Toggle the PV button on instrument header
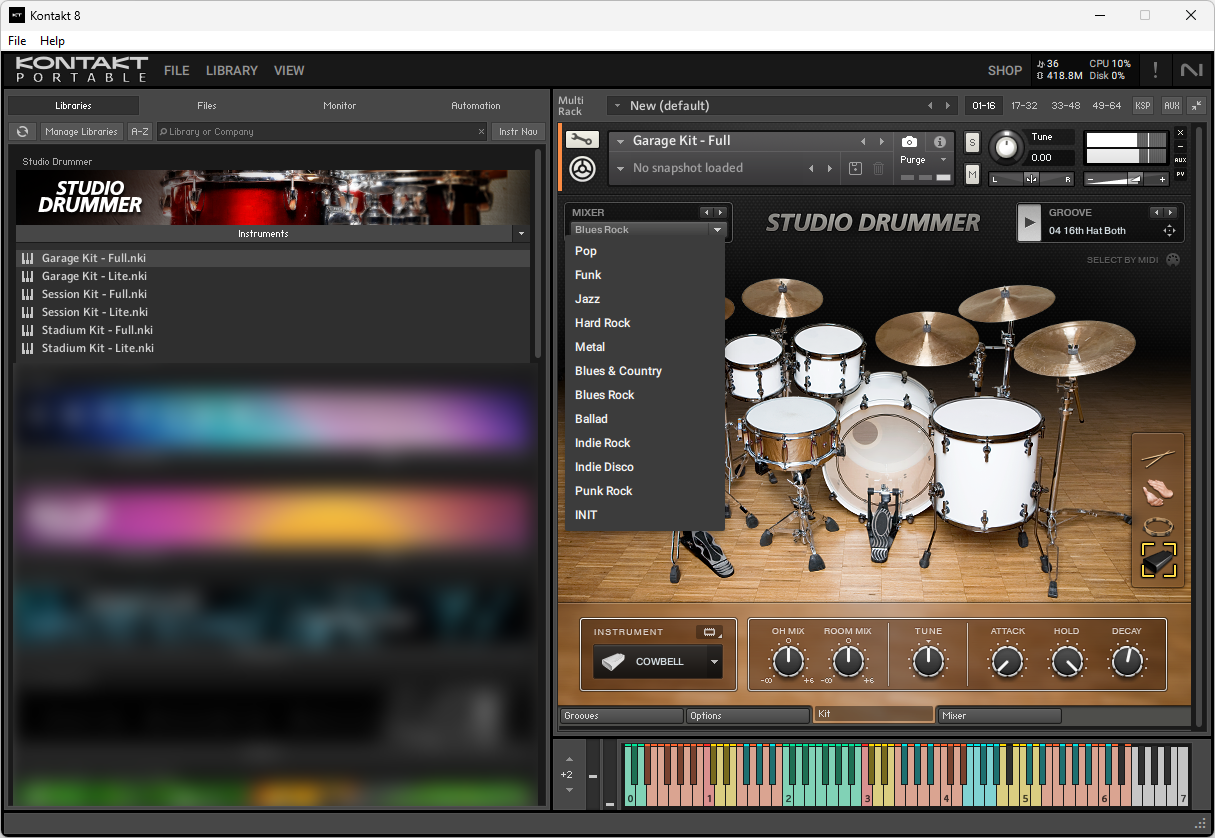The image size is (1215, 838). [x=1180, y=174]
